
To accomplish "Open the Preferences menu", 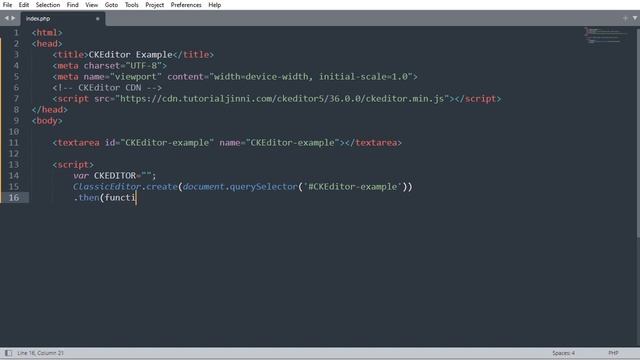I will point(186,5).
